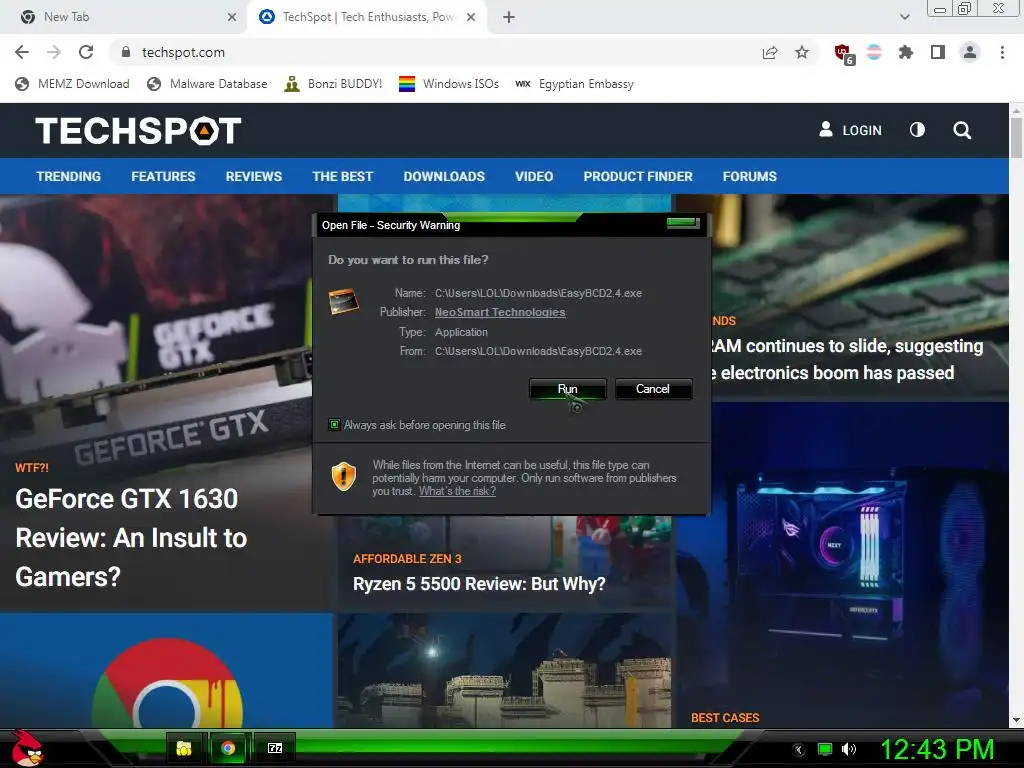This screenshot has height=768, width=1024.
Task: Open the uBlock Origin extension icon
Action: tap(843, 53)
